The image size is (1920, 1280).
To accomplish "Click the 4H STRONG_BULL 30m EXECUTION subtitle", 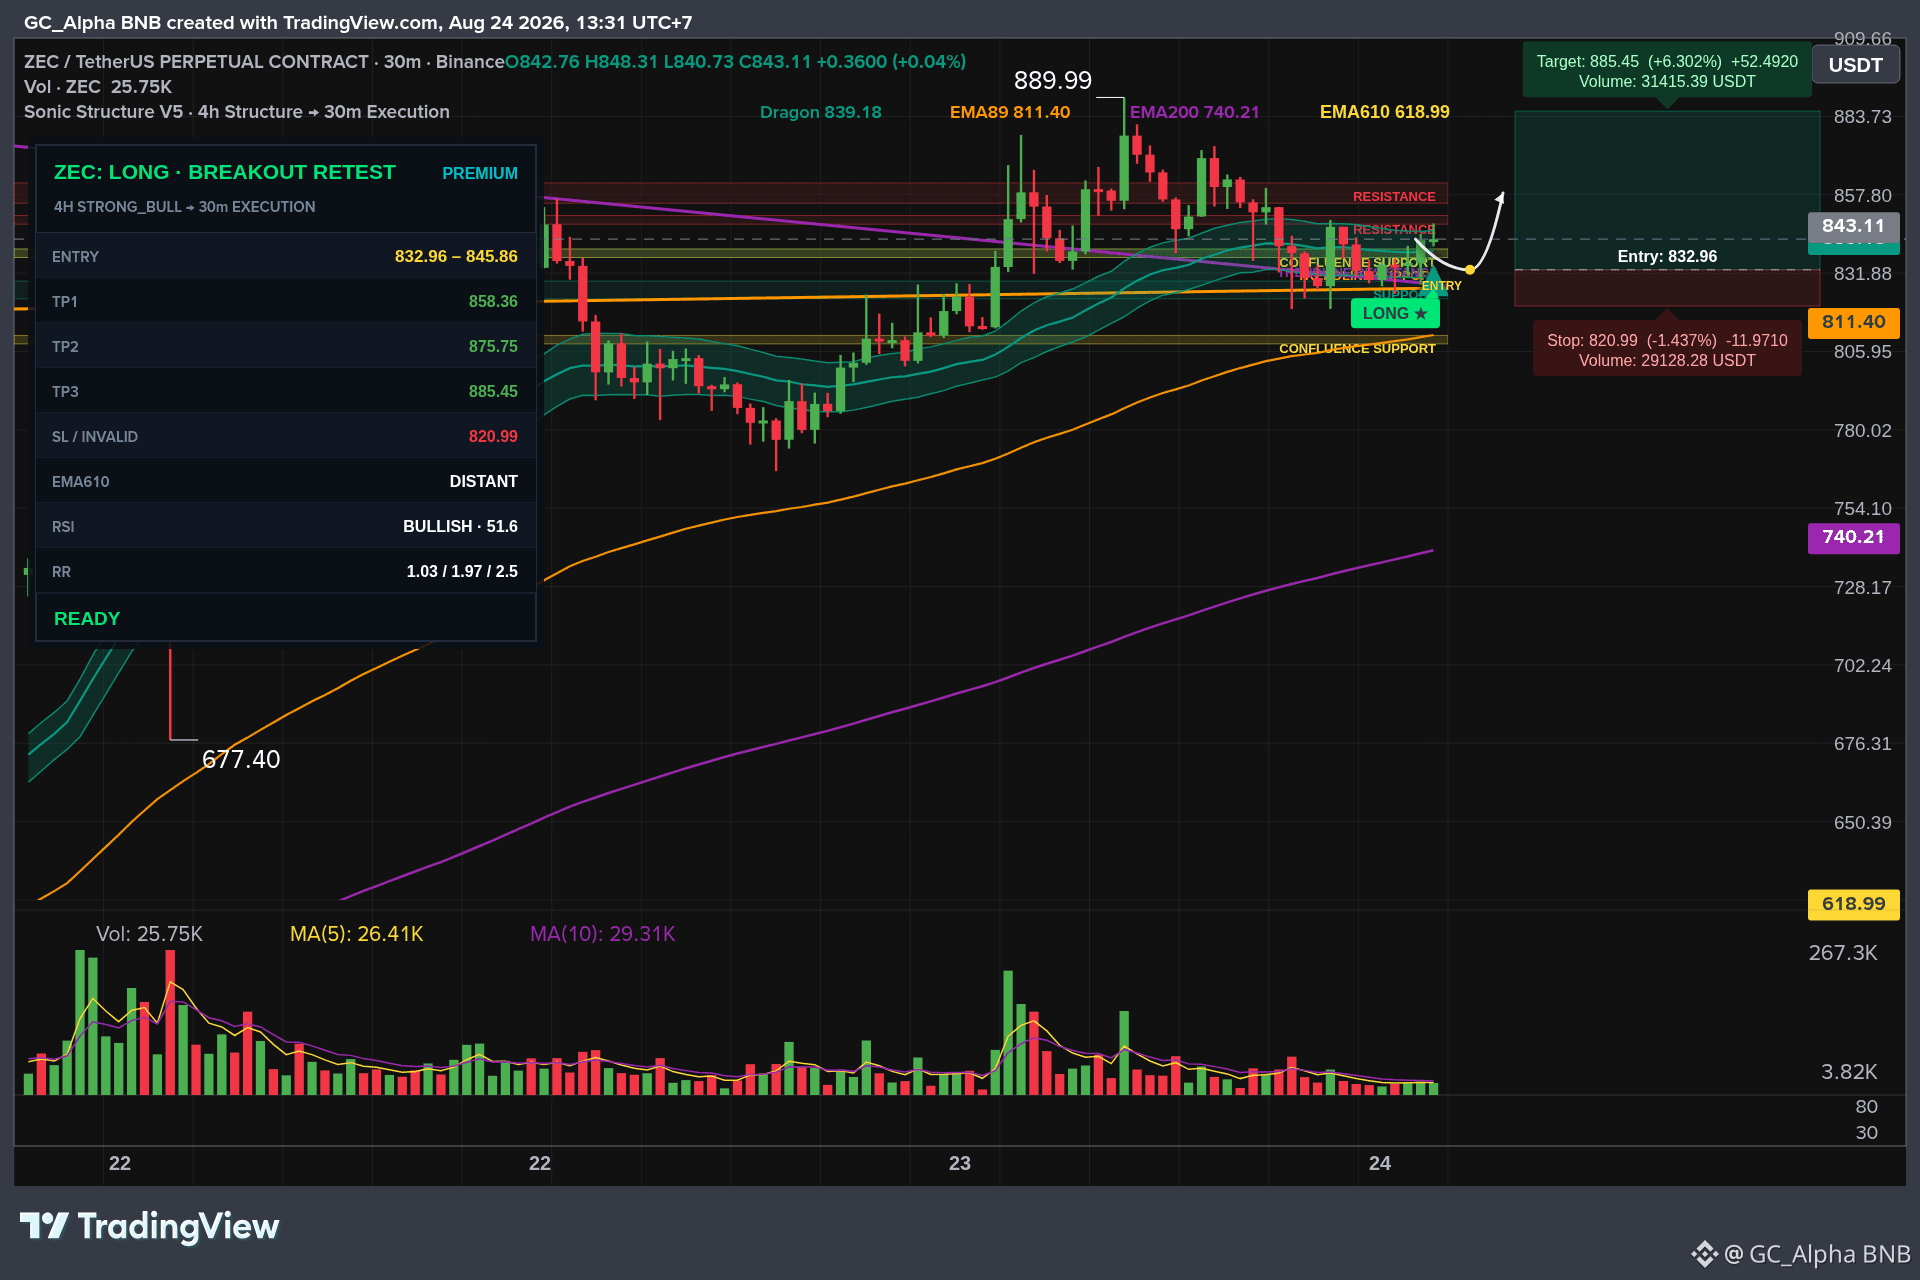I will [184, 207].
